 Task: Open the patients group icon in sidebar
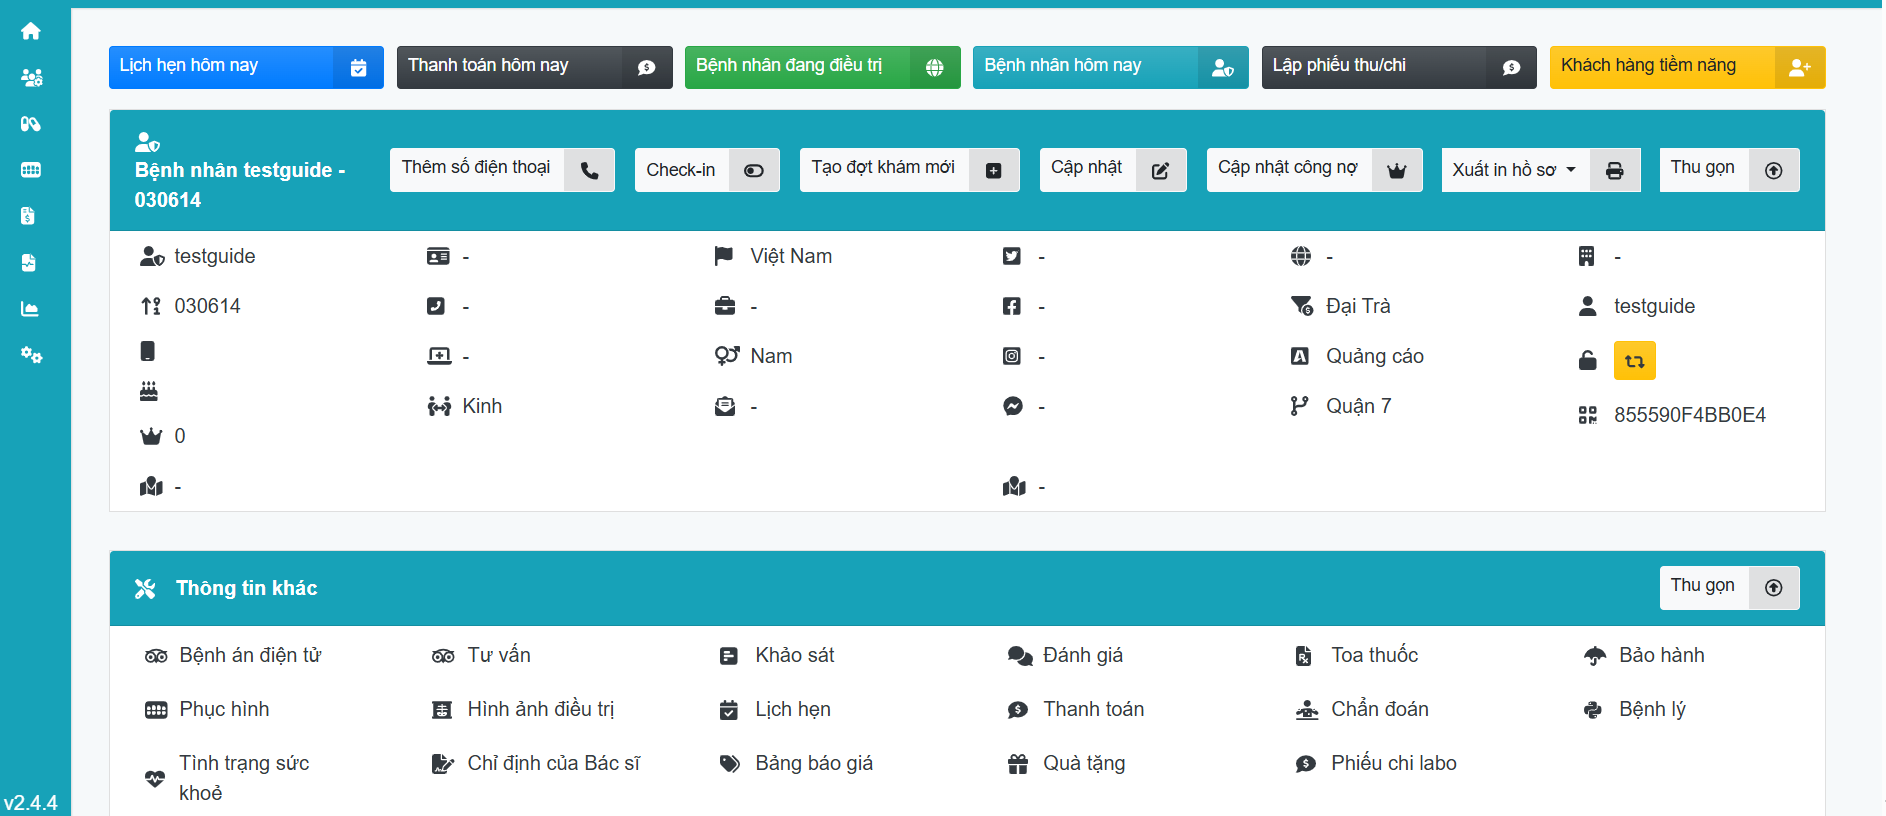31,78
